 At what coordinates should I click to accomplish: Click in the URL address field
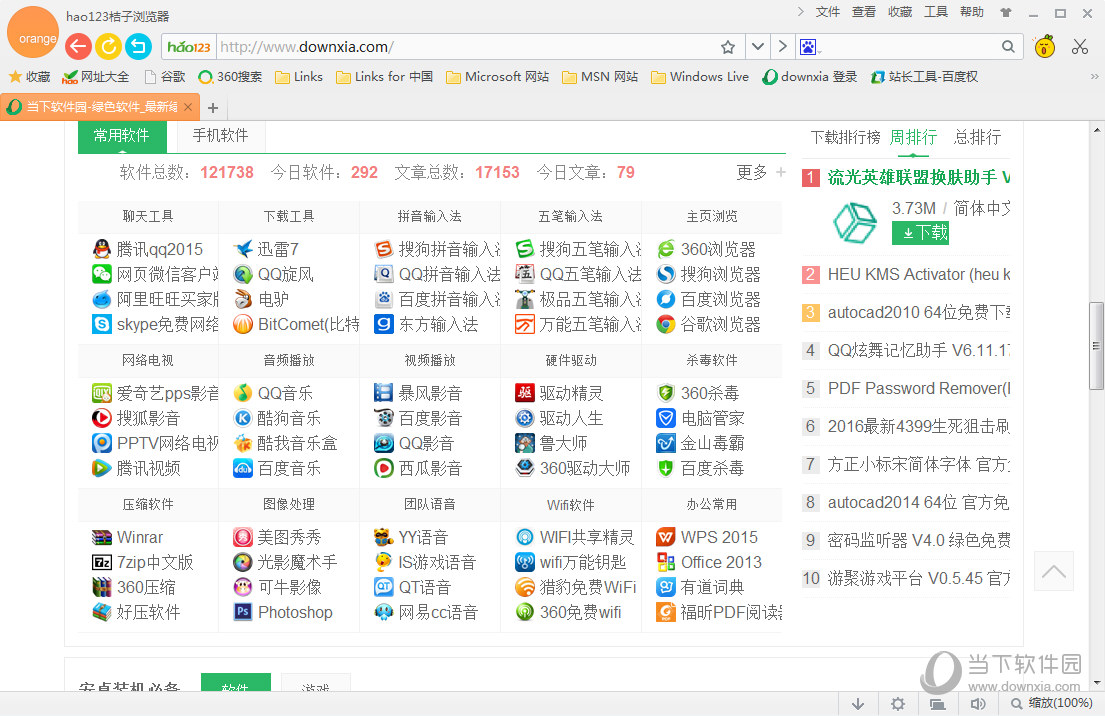465,47
